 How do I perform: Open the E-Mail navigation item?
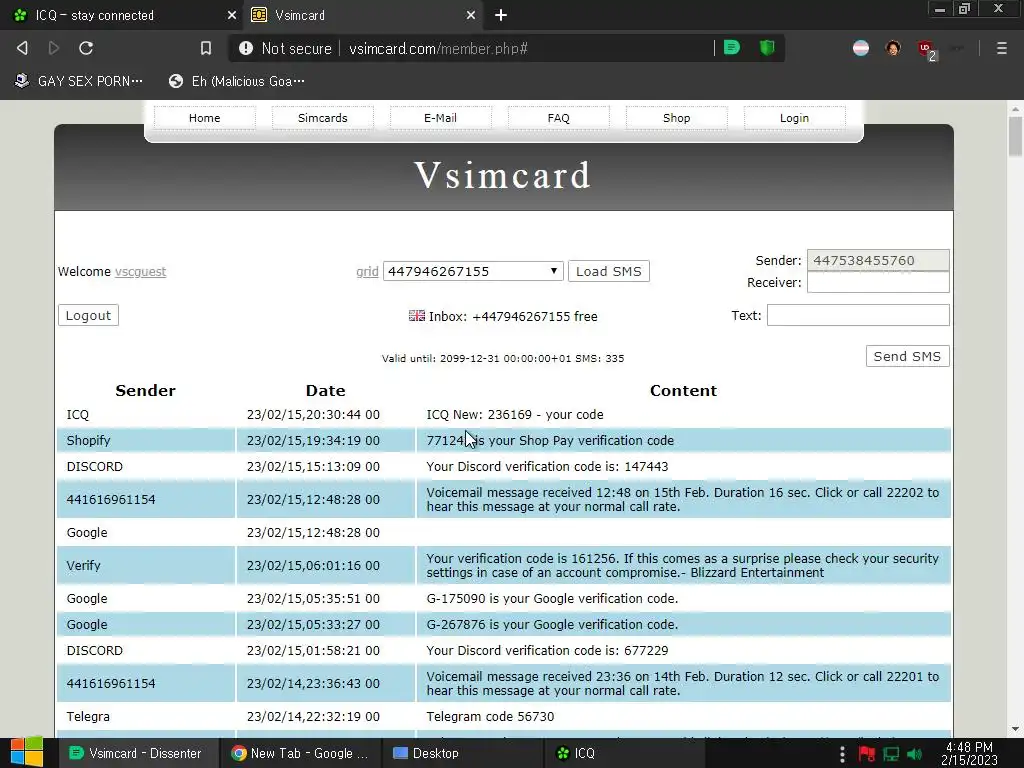440,118
